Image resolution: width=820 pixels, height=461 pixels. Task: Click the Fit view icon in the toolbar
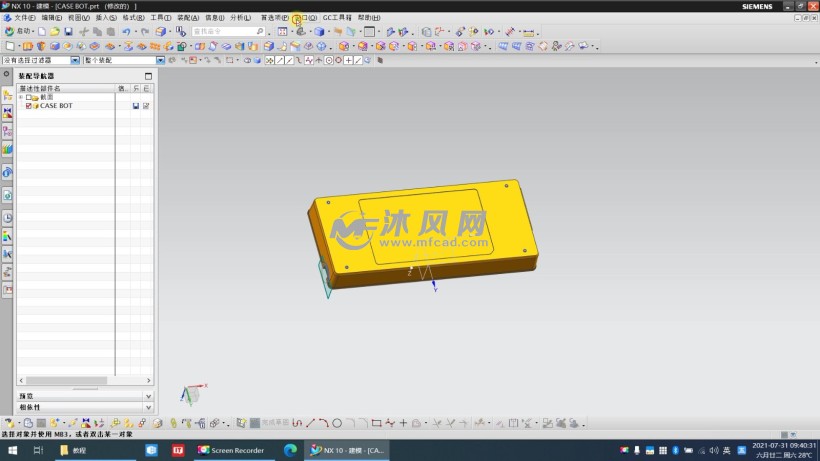point(282,32)
